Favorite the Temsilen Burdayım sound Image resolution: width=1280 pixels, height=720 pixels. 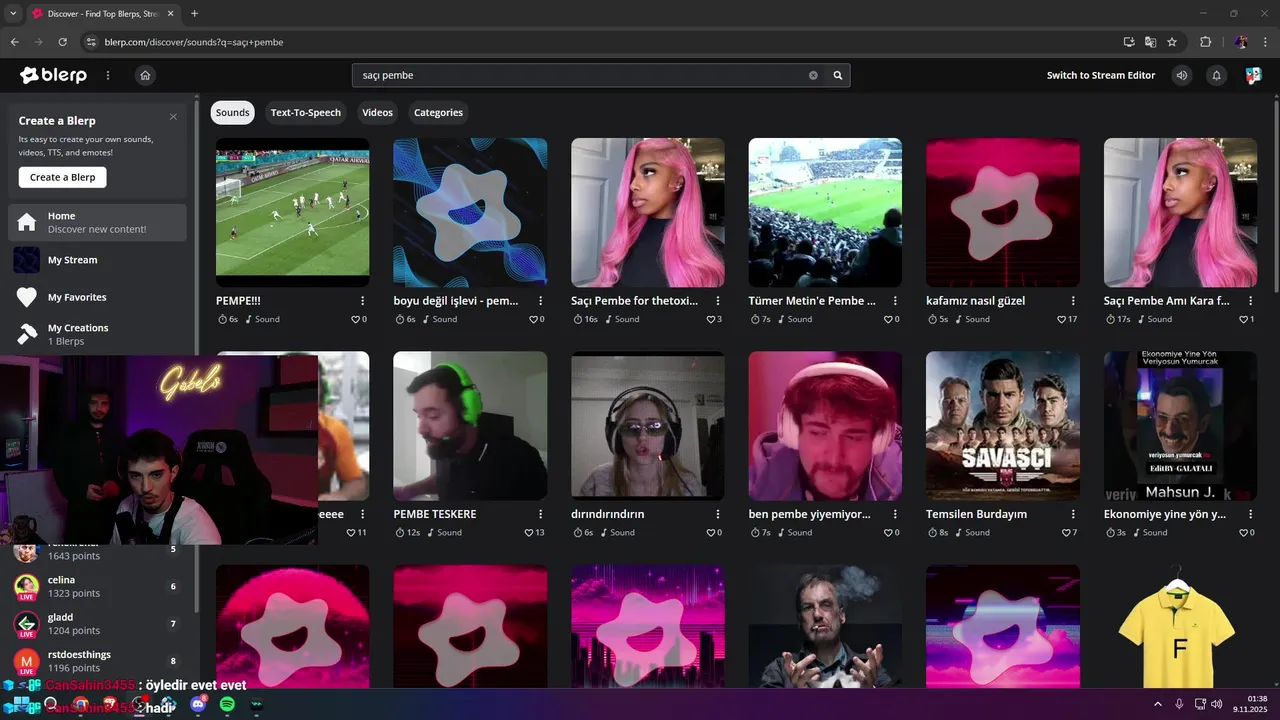(1065, 532)
